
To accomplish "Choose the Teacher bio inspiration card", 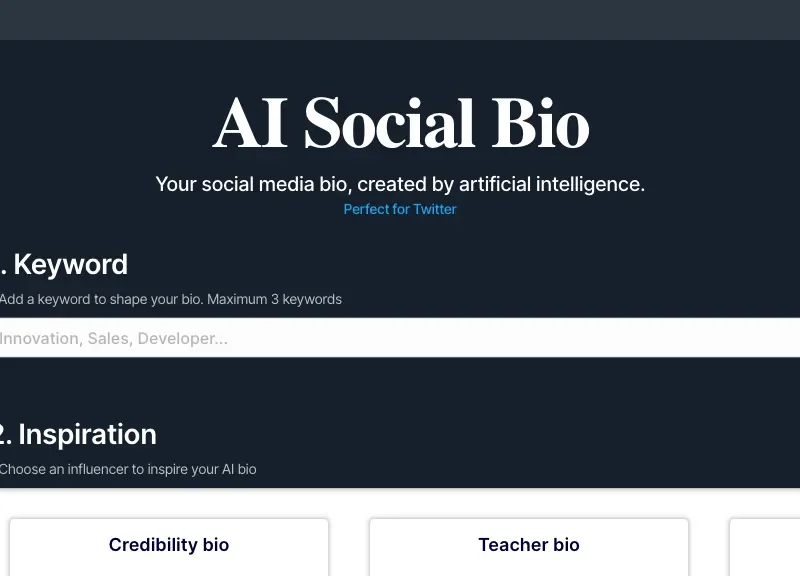I will (x=528, y=545).
